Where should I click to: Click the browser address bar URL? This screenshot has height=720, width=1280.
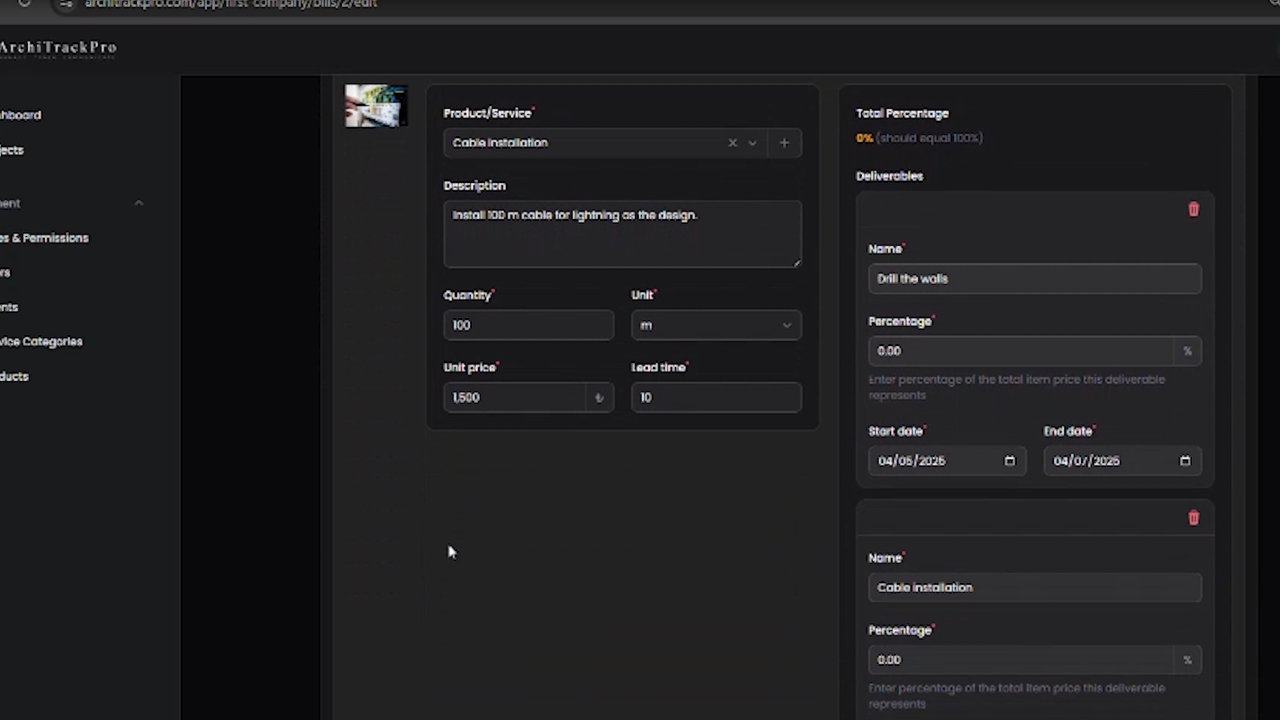[x=231, y=4]
